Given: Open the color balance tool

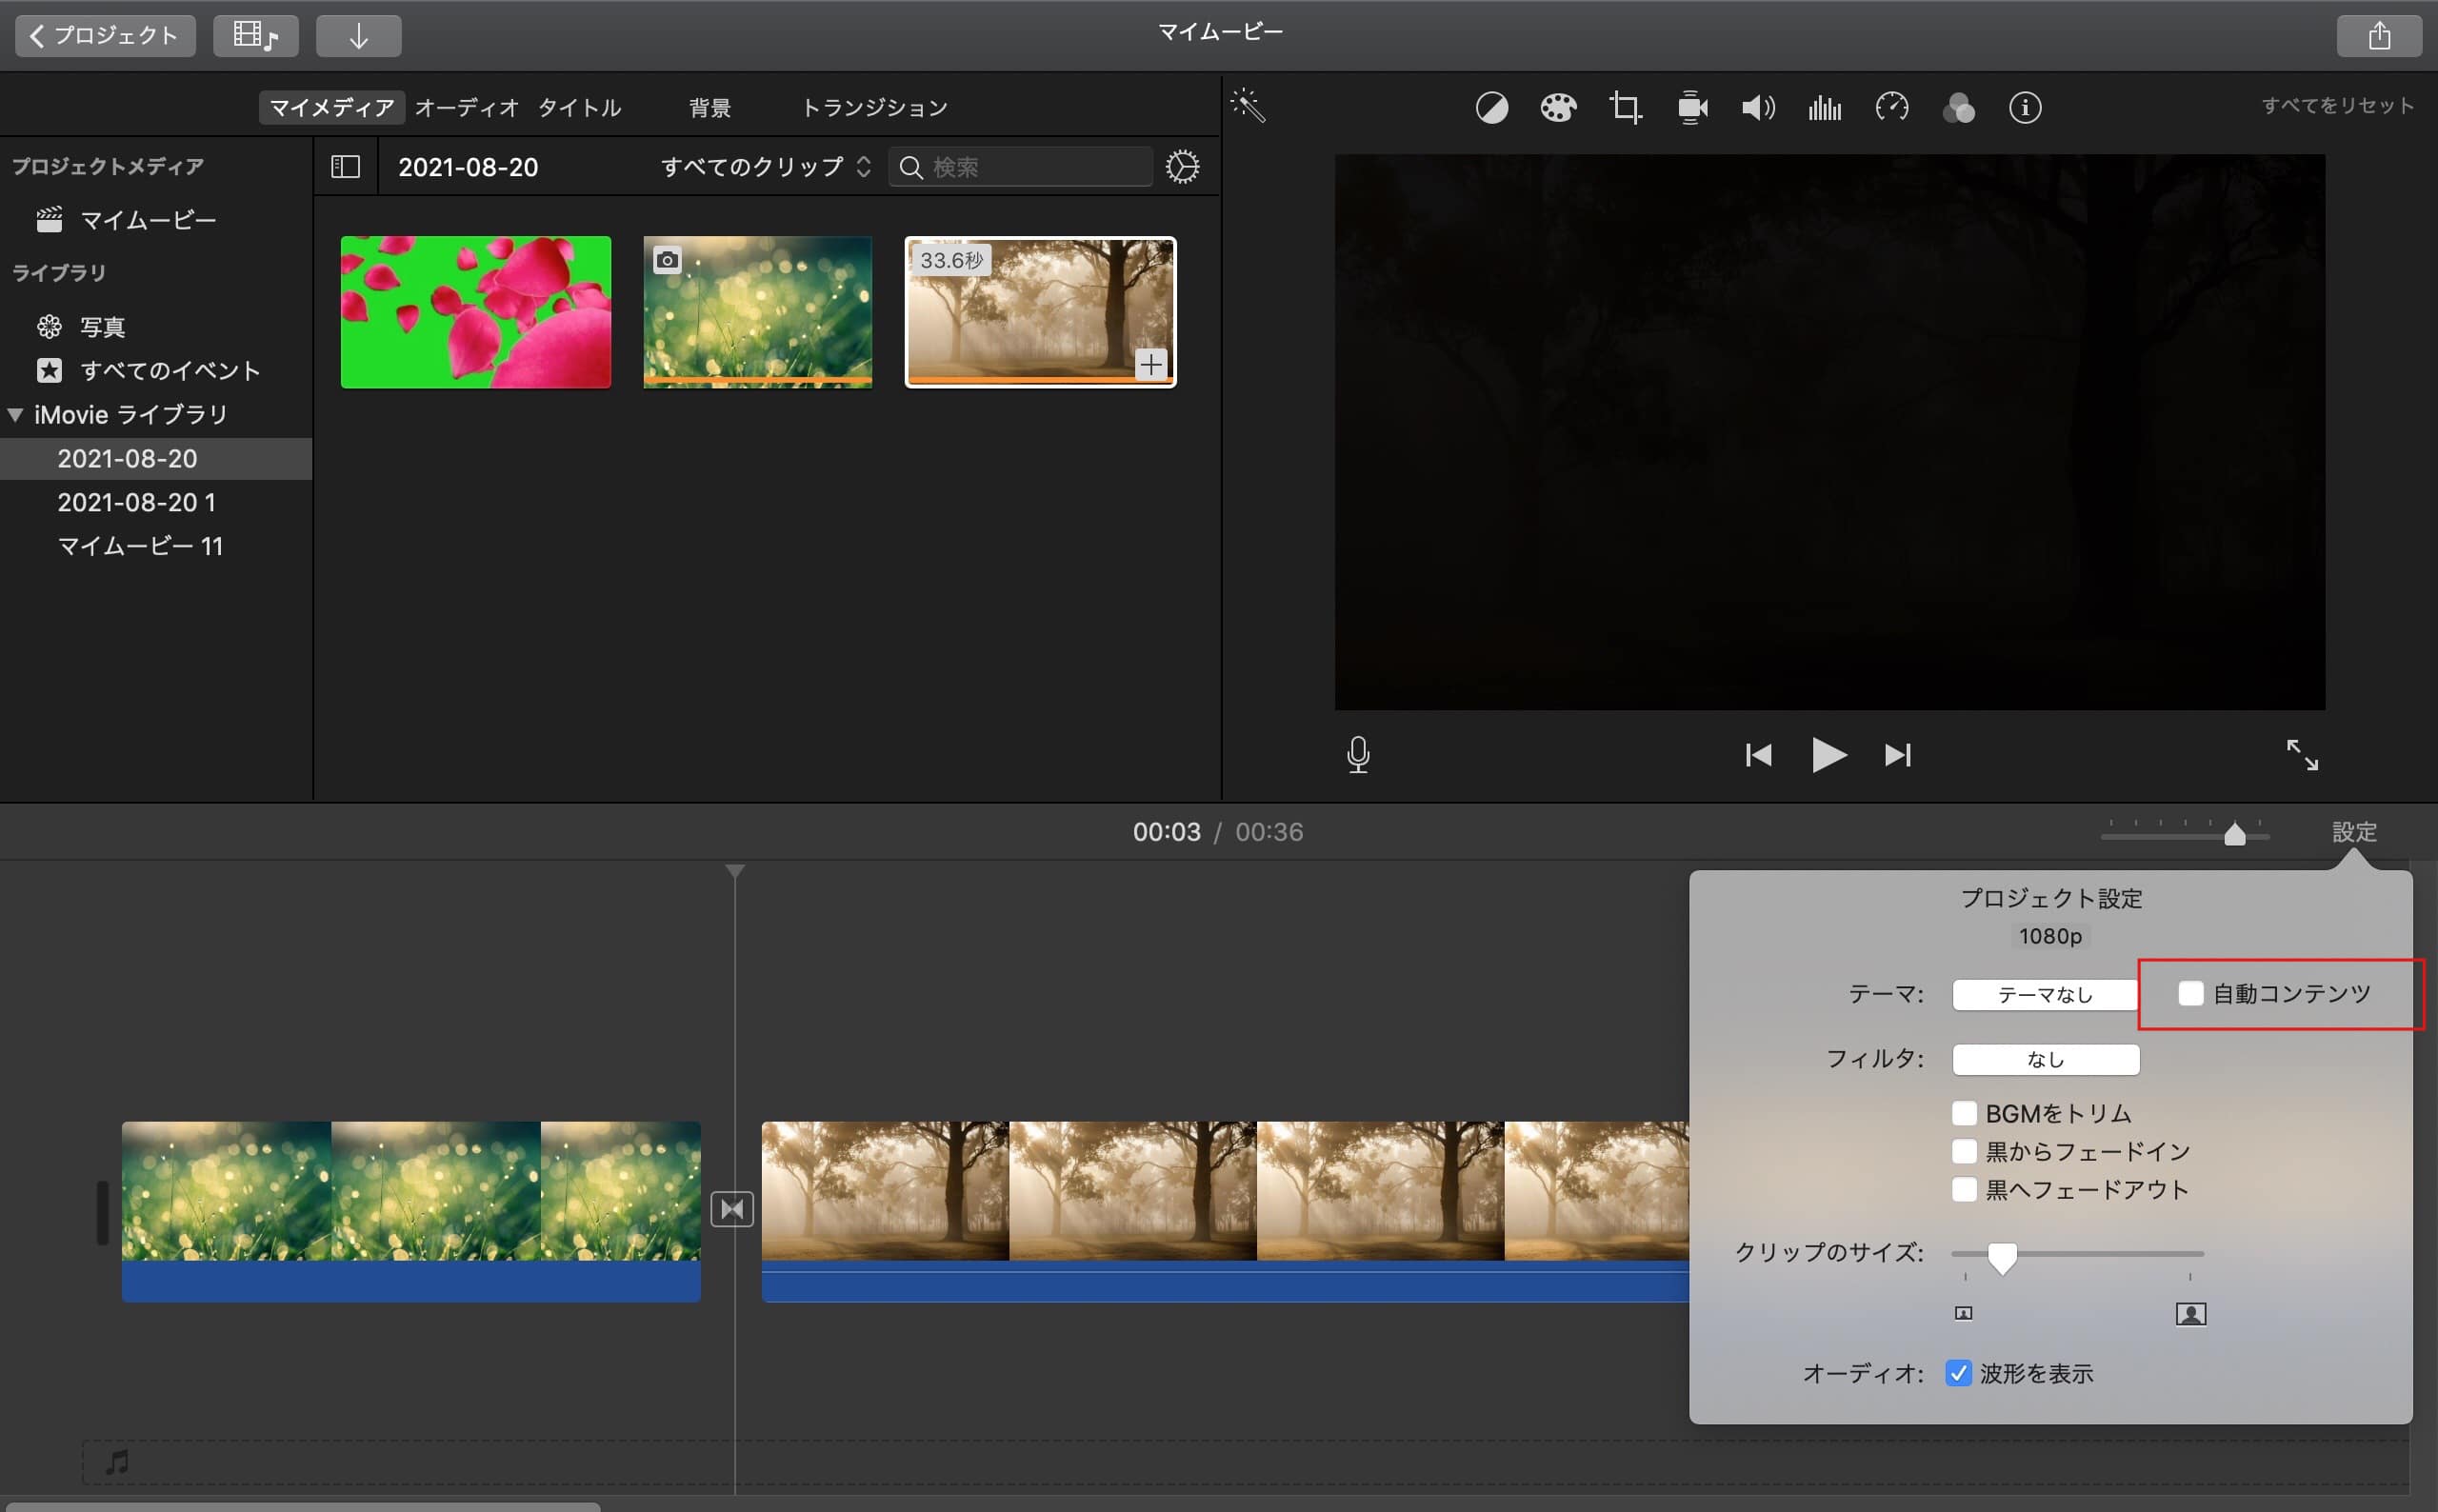Looking at the screenshot, I should pyautogui.click(x=1491, y=107).
